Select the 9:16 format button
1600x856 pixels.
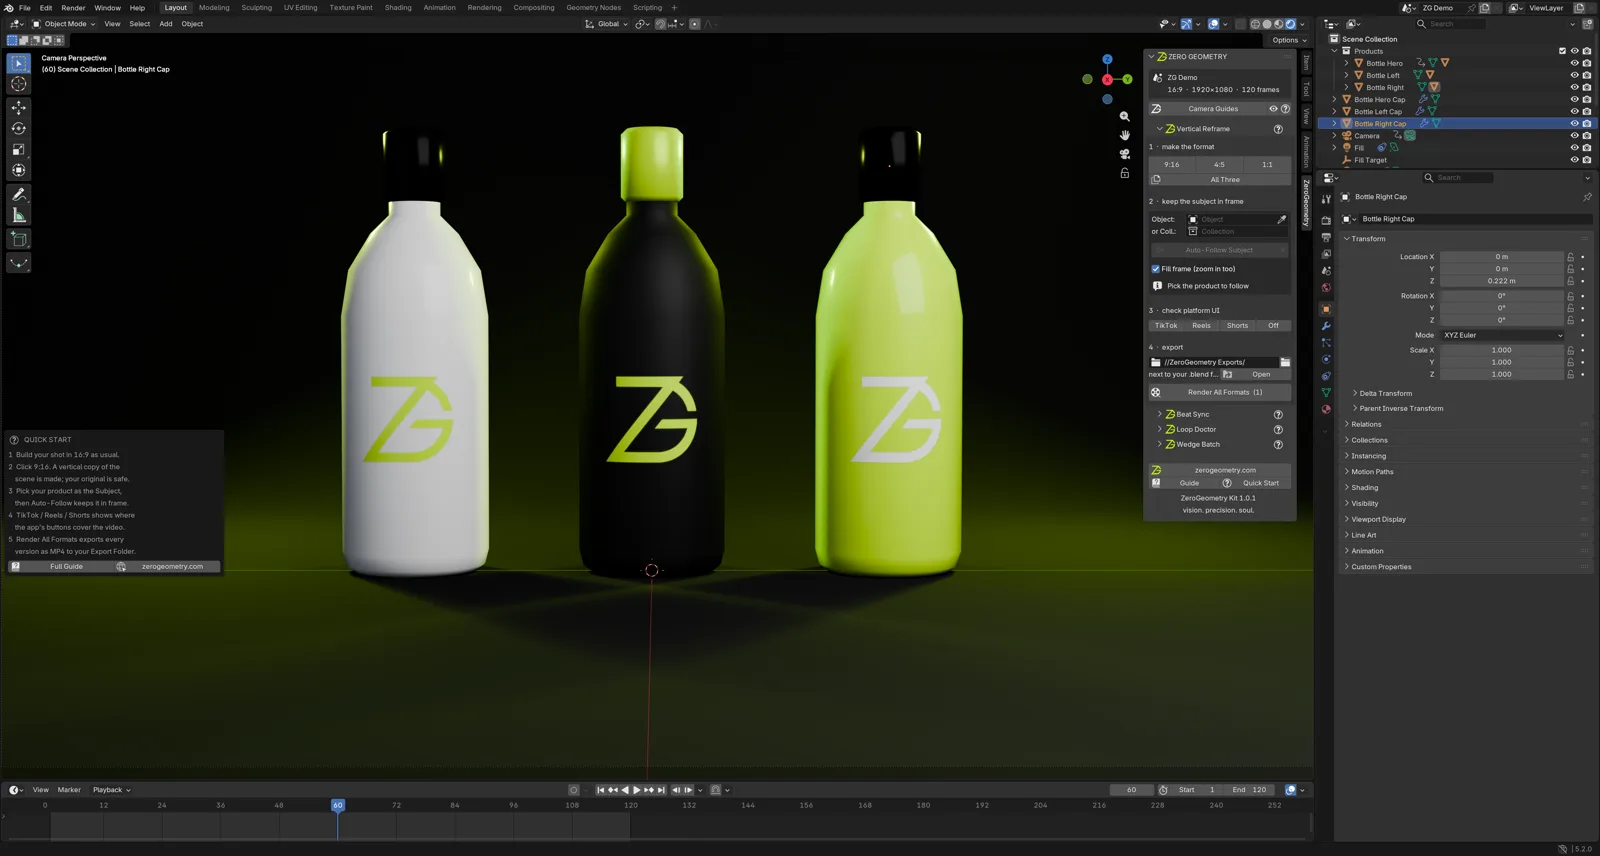(1172, 165)
